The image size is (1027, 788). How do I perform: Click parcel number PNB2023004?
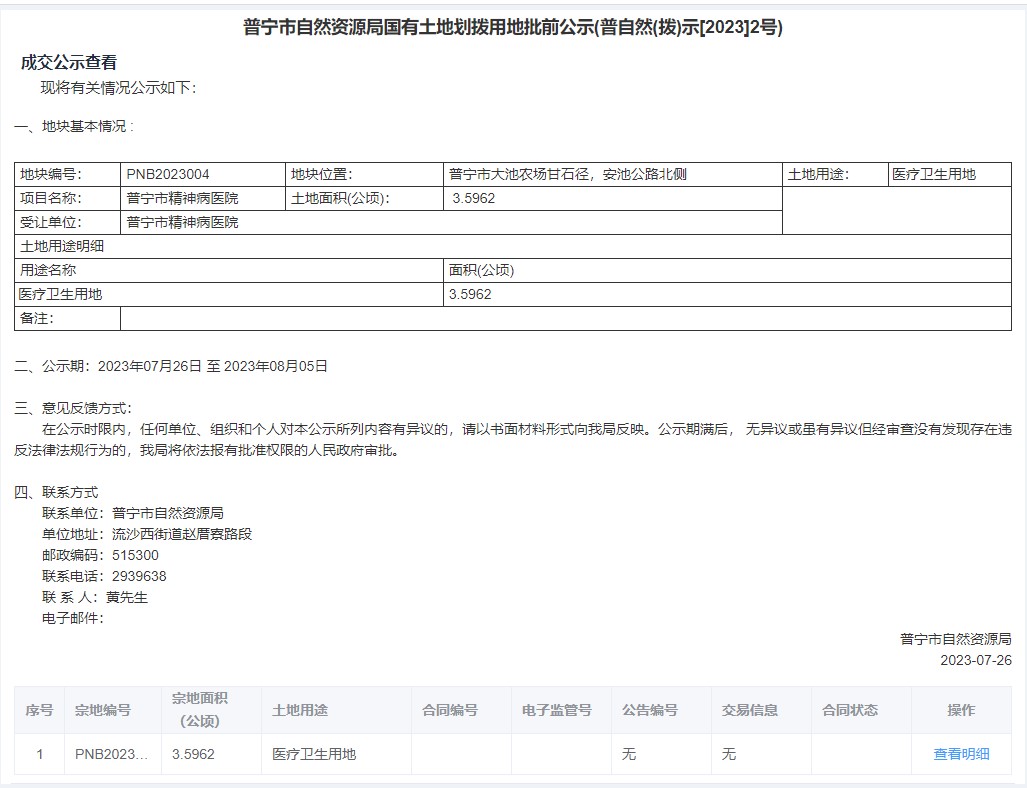pos(168,174)
